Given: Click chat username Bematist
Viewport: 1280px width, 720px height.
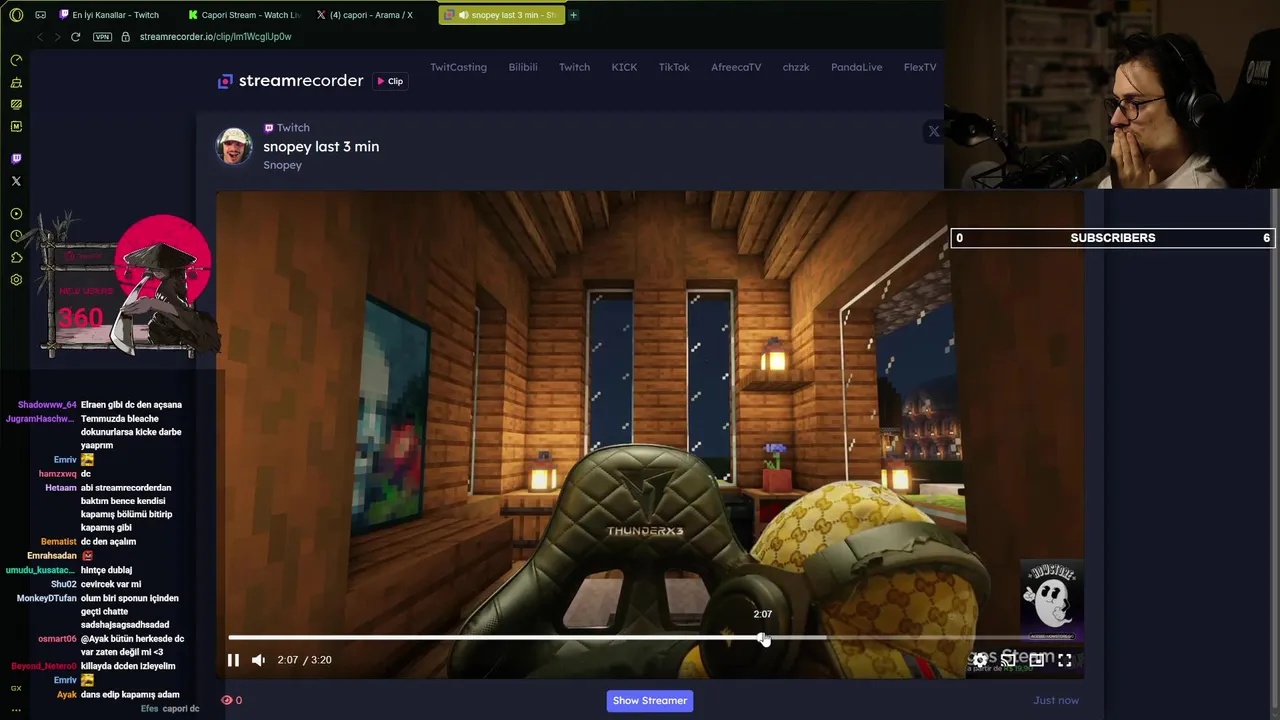Looking at the screenshot, I should pyautogui.click(x=59, y=542).
